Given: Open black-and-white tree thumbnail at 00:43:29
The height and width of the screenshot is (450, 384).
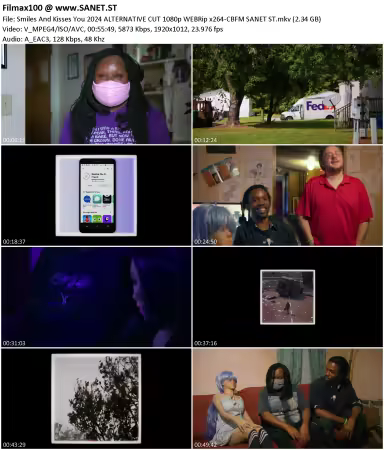Looking at the screenshot, I should pos(96,399).
